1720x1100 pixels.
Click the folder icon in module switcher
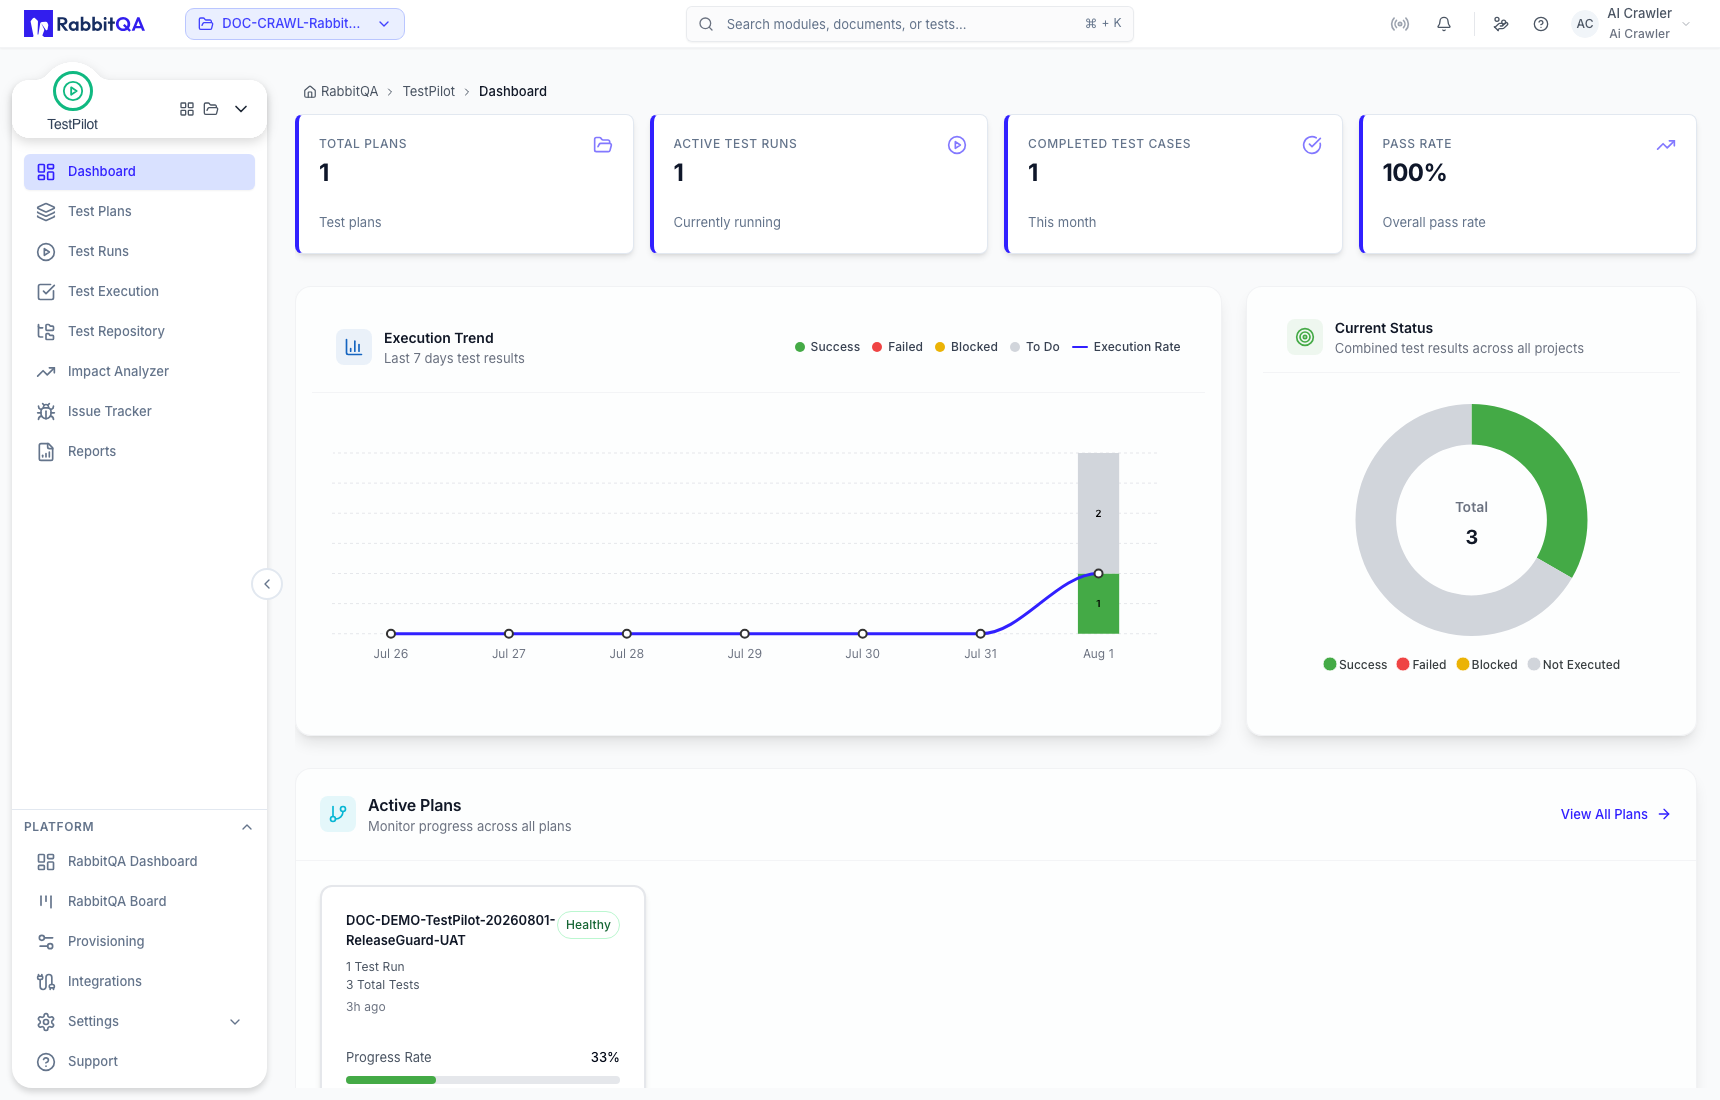211,109
